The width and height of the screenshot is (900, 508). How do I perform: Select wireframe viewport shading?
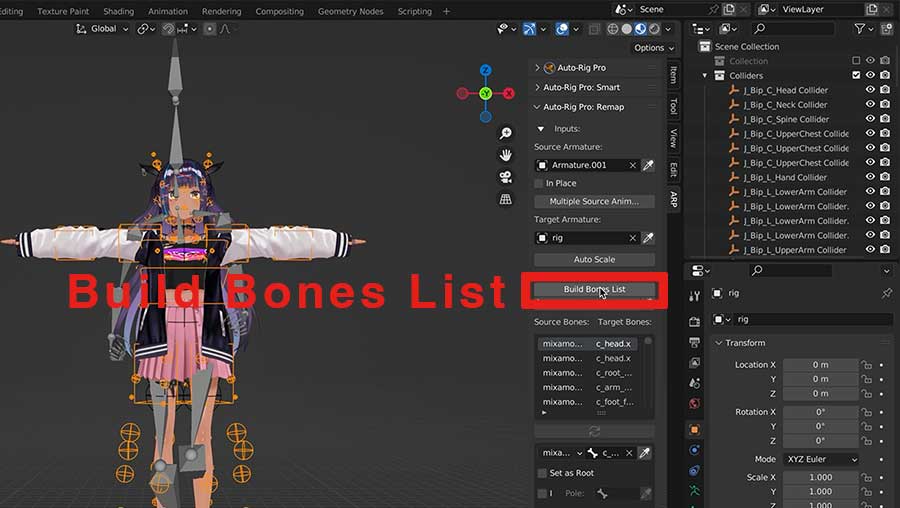pyautogui.click(x=613, y=29)
